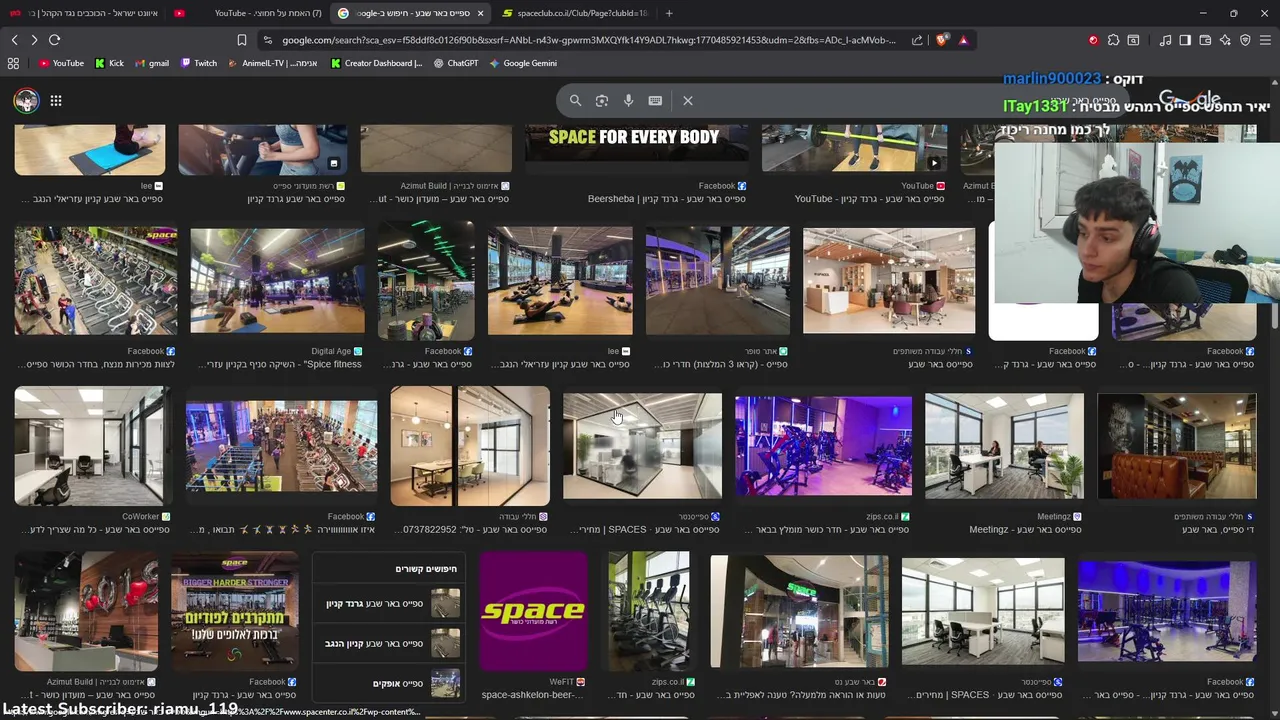The image size is (1280, 720).
Task: Open the Google Gemini bookmark
Action: tap(523, 63)
